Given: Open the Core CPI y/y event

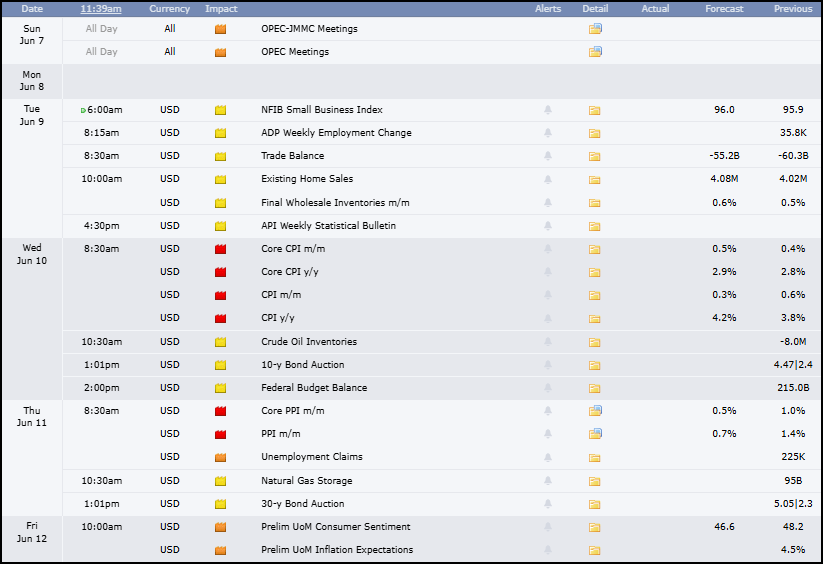Looking at the screenshot, I should [290, 272].
